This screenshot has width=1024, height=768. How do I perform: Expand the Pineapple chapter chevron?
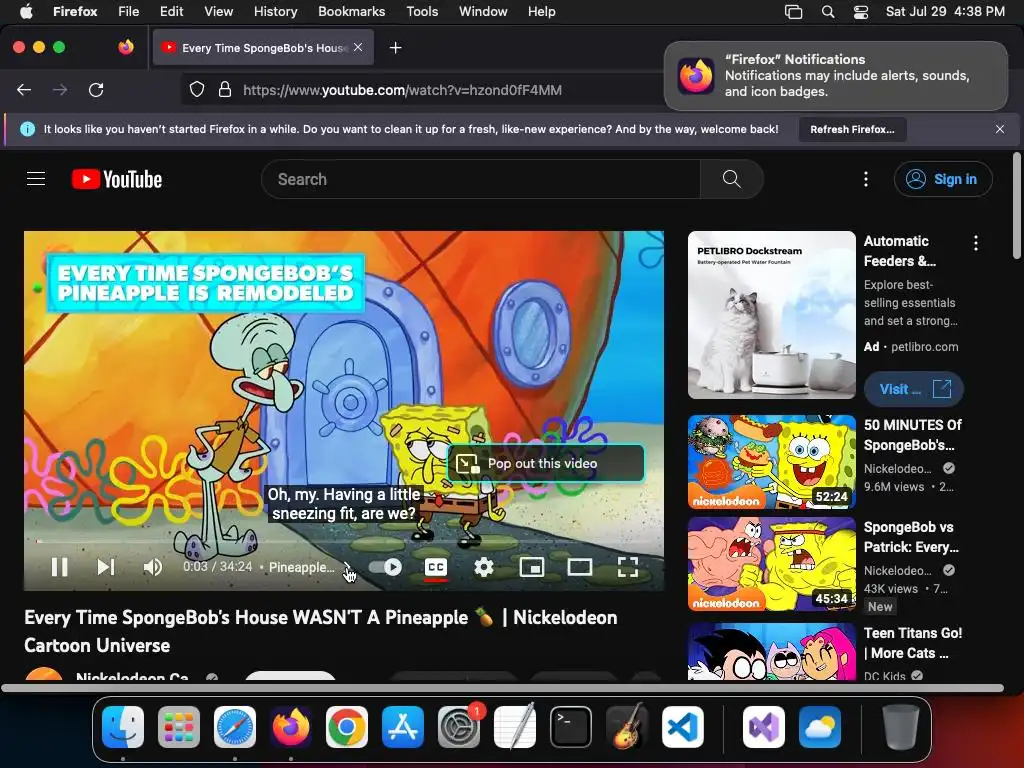[x=347, y=566]
